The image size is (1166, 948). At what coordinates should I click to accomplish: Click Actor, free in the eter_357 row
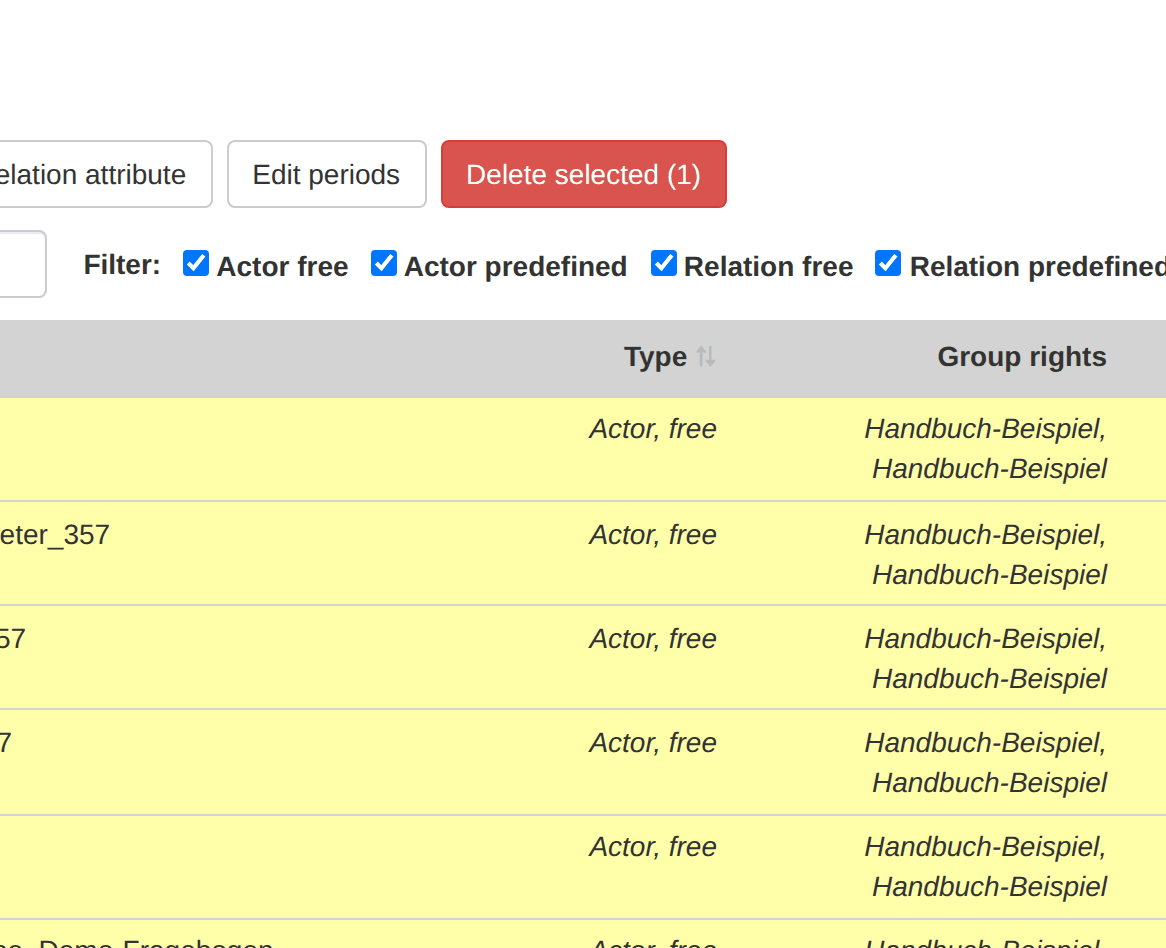pos(653,535)
